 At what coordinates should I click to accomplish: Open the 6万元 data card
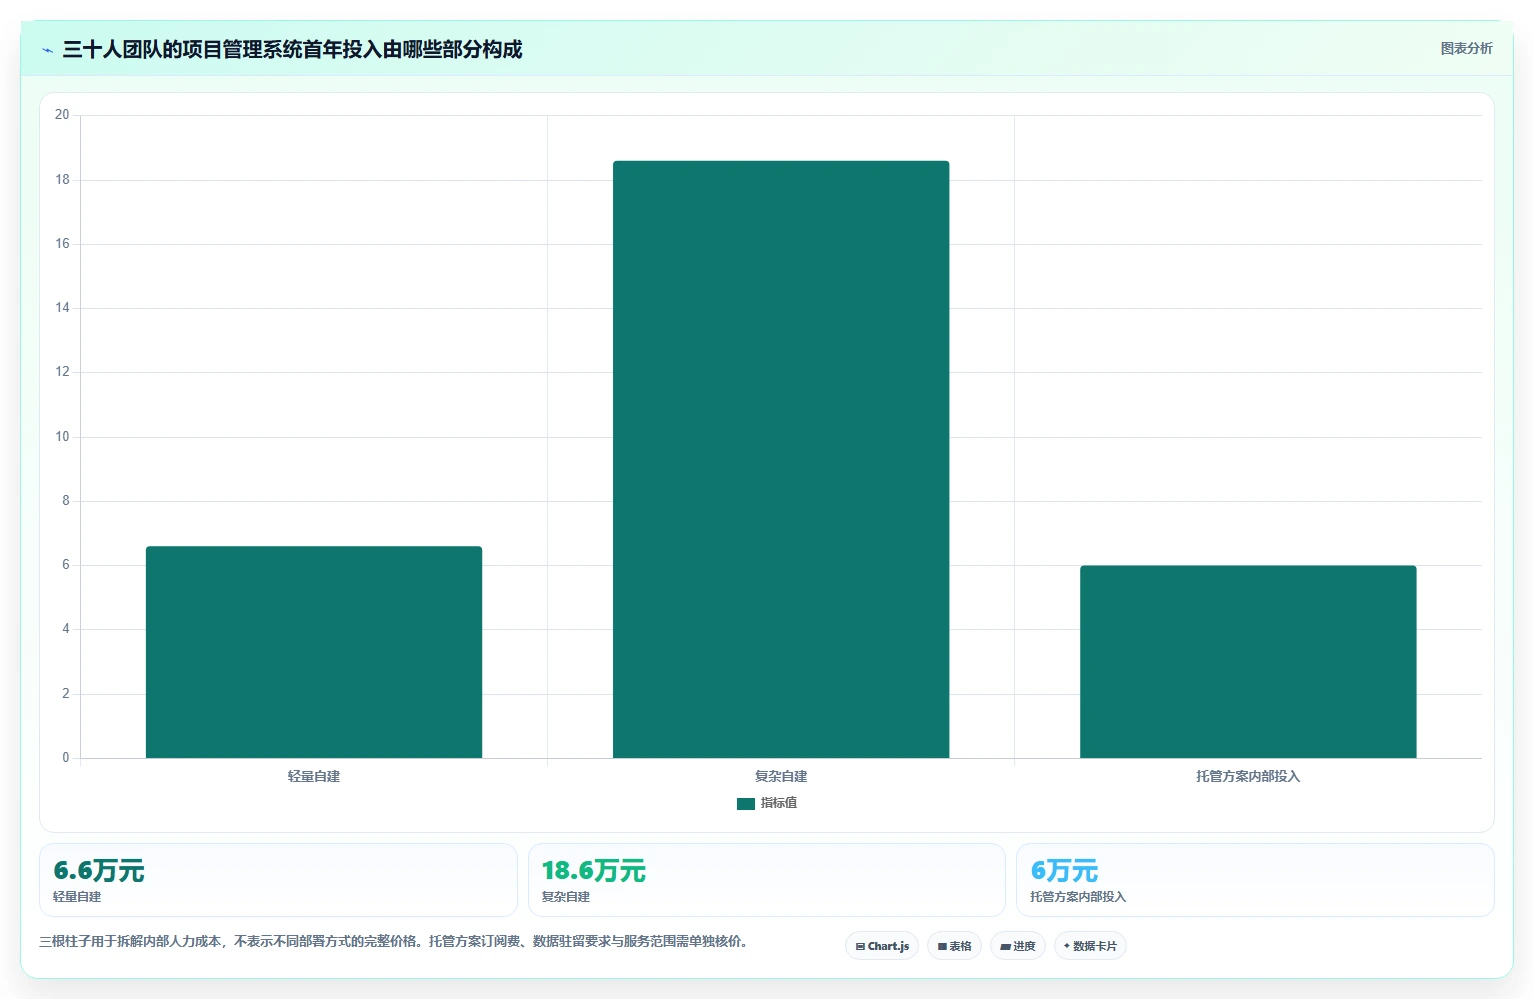1255,880
